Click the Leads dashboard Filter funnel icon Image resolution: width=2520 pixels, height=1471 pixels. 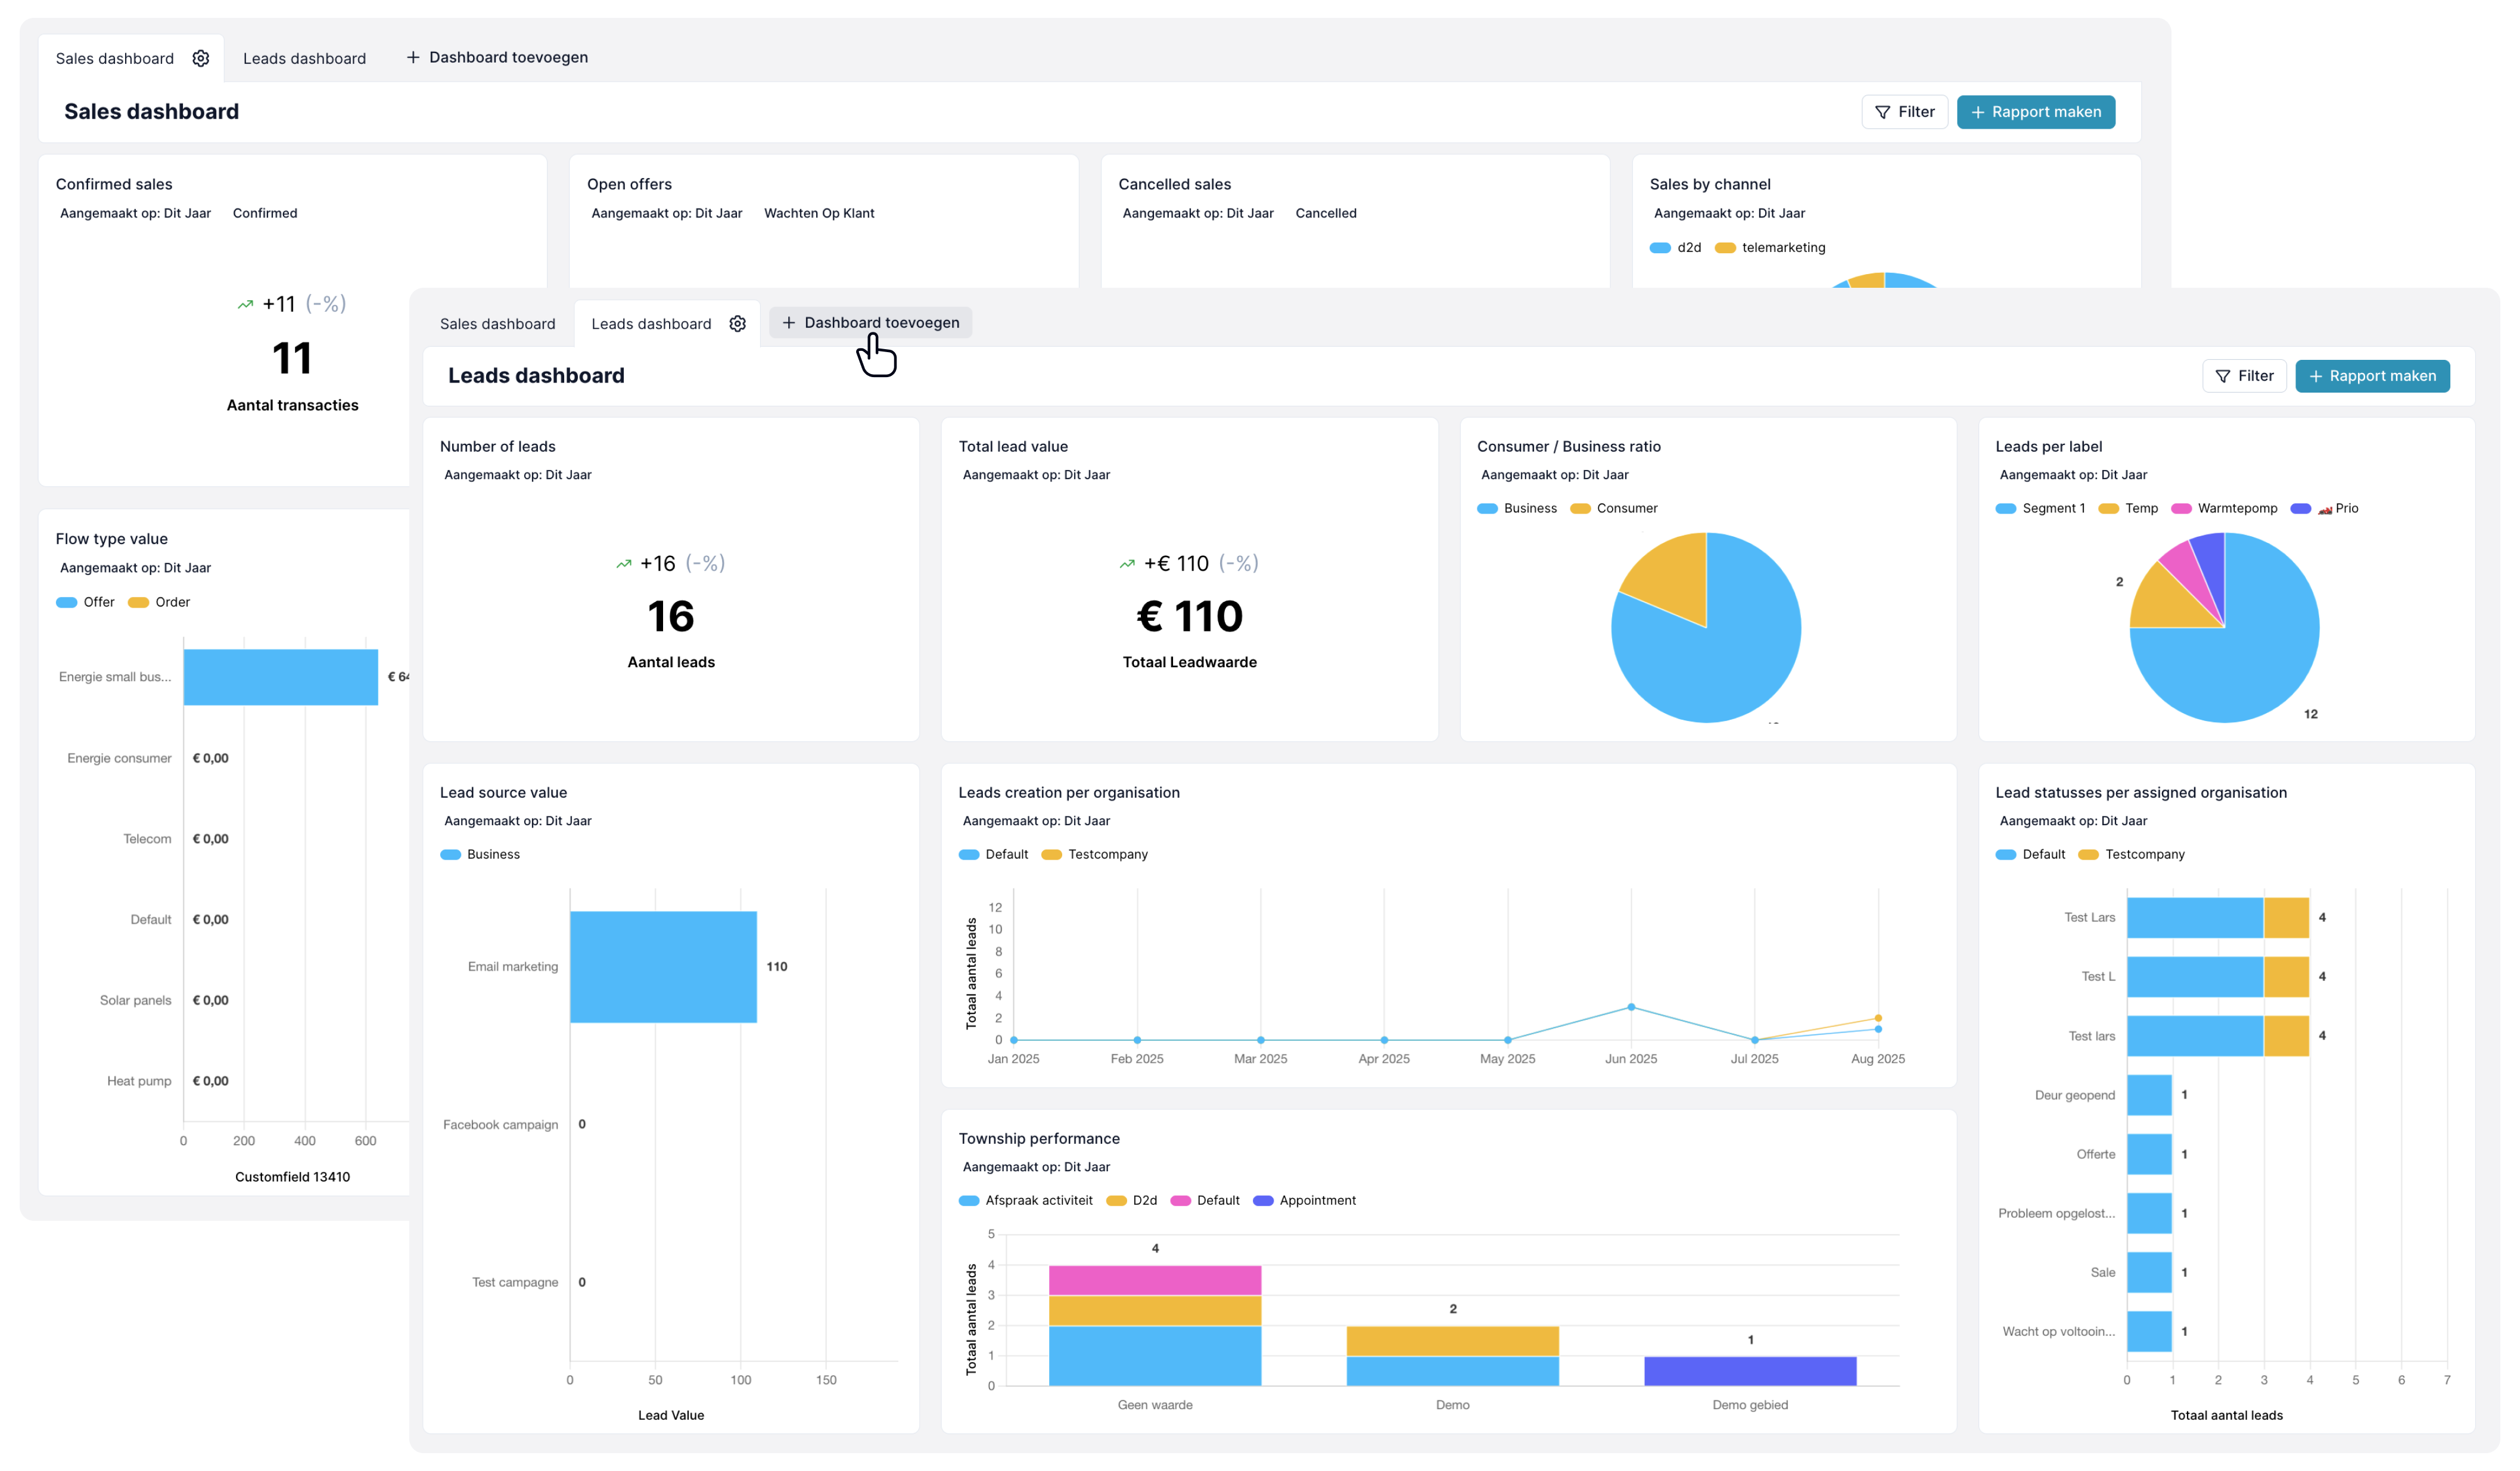[2223, 376]
